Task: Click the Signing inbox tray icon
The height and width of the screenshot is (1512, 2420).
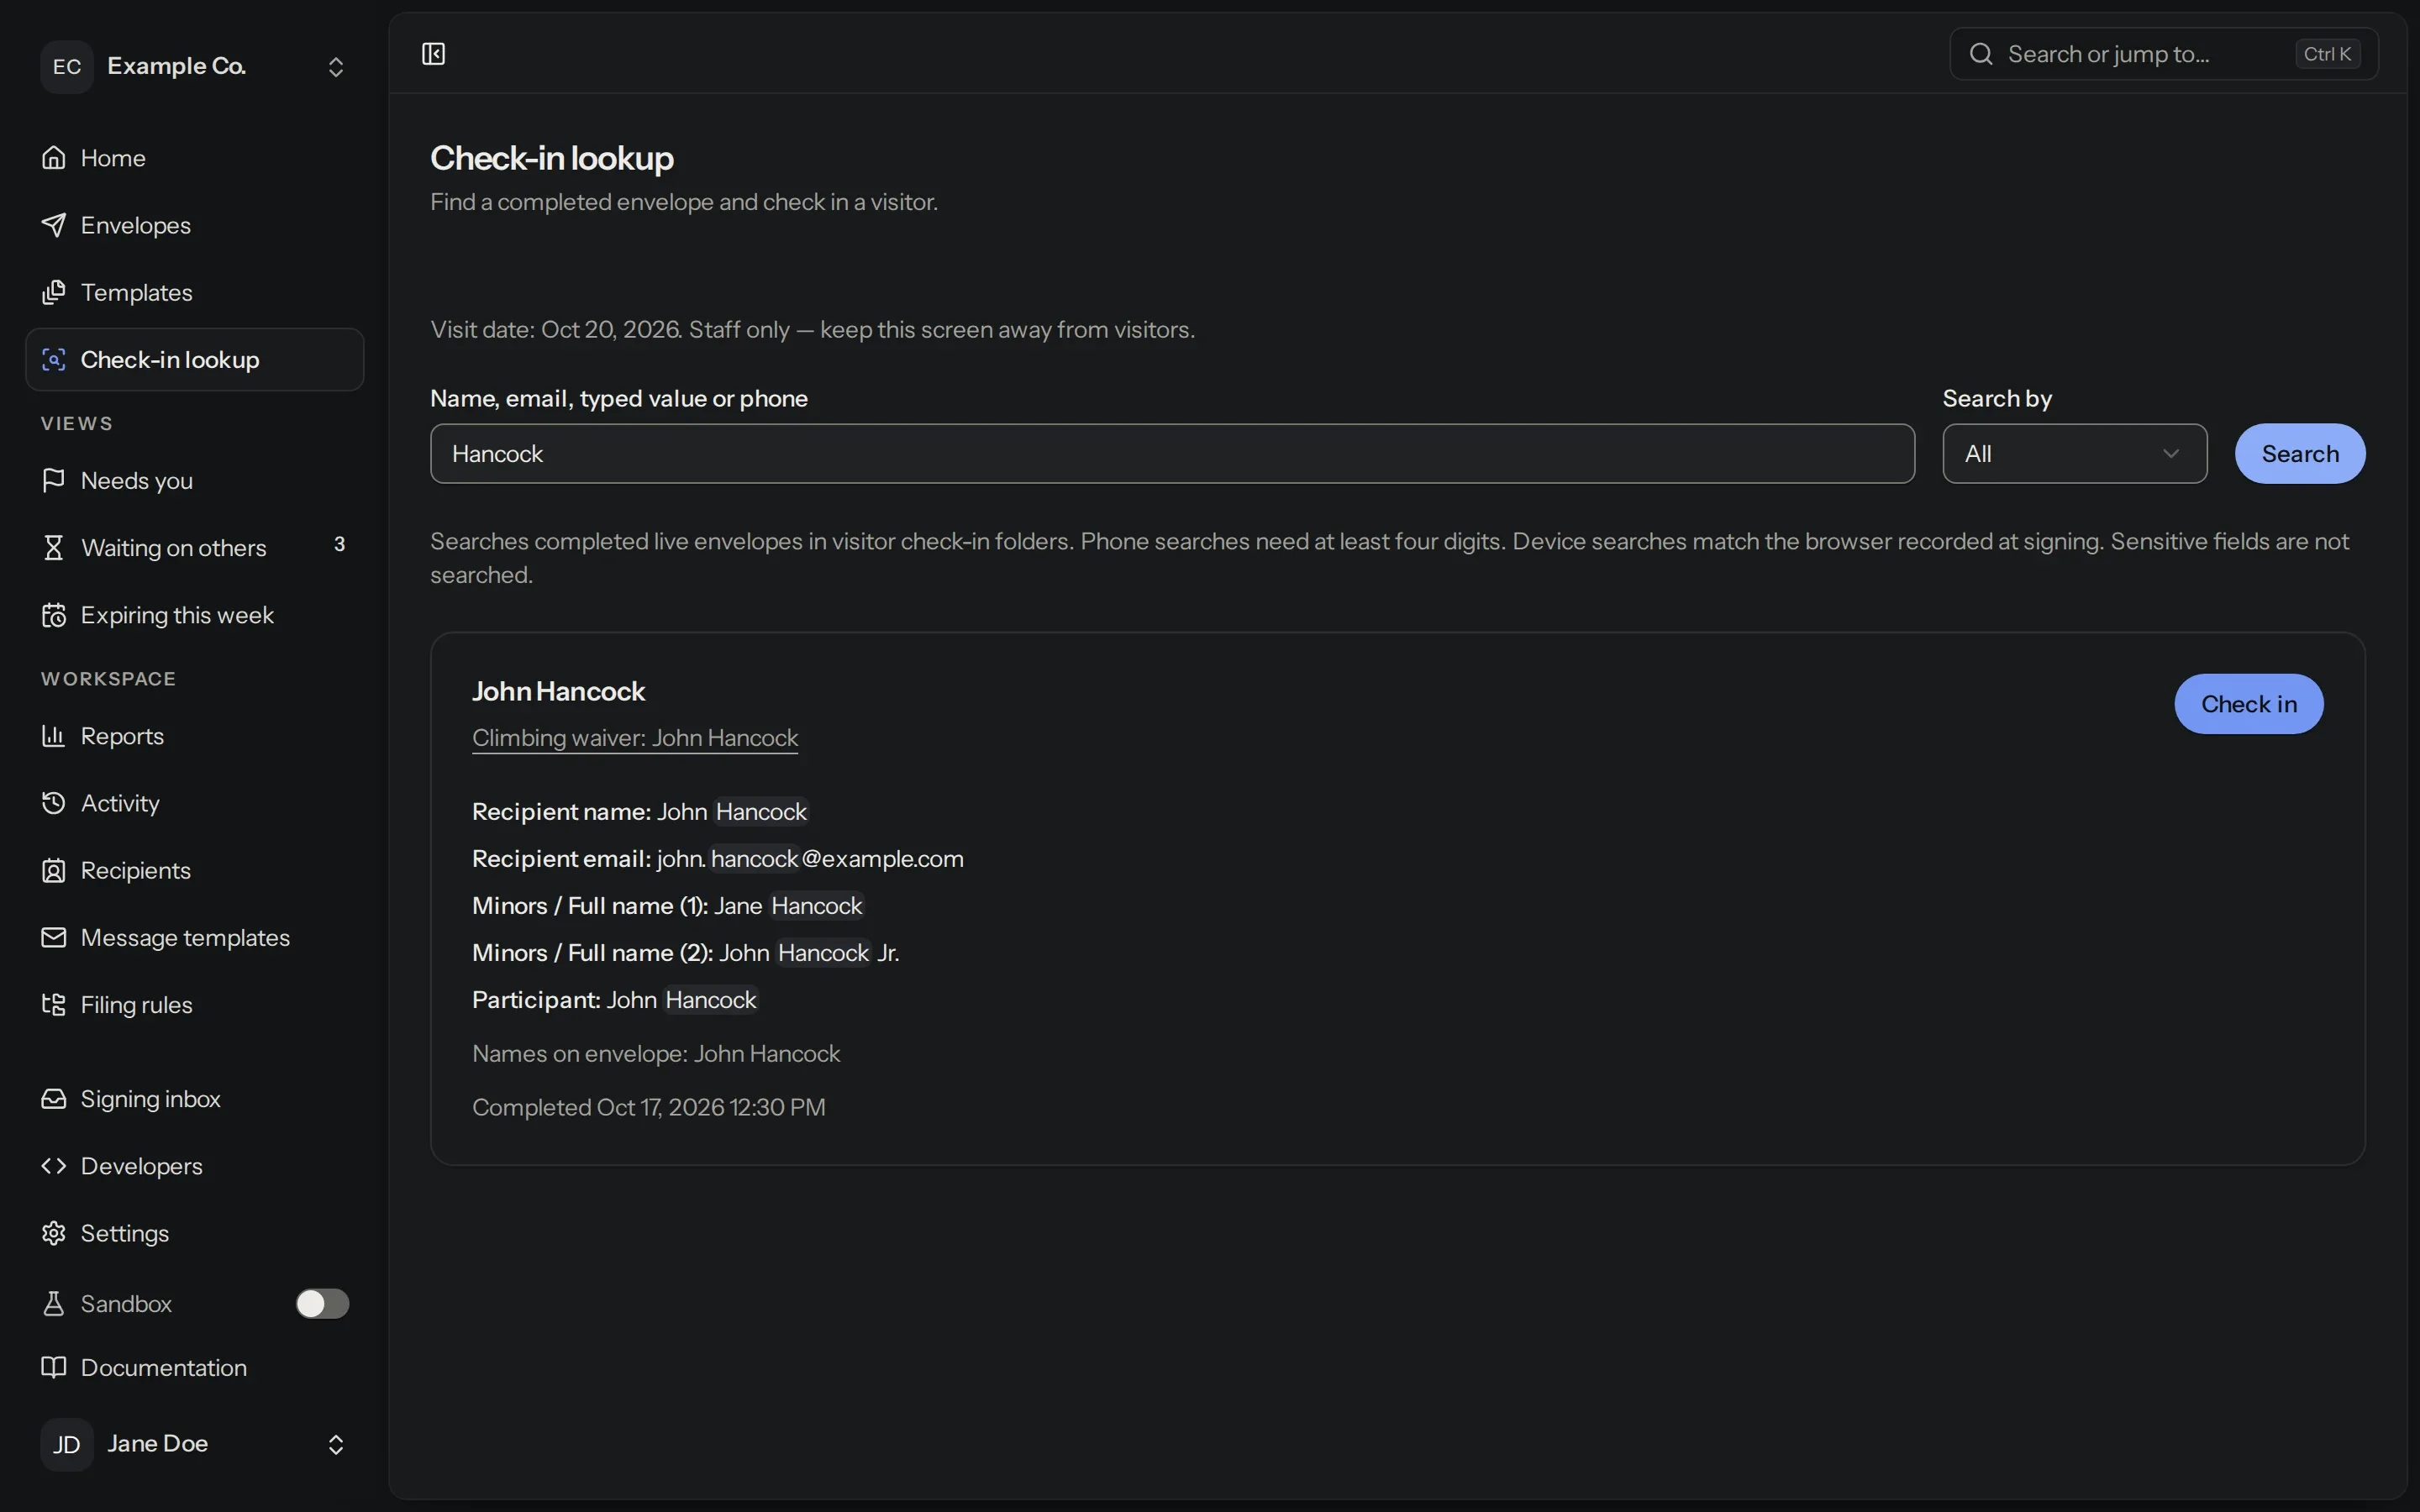Action: [x=54, y=1098]
